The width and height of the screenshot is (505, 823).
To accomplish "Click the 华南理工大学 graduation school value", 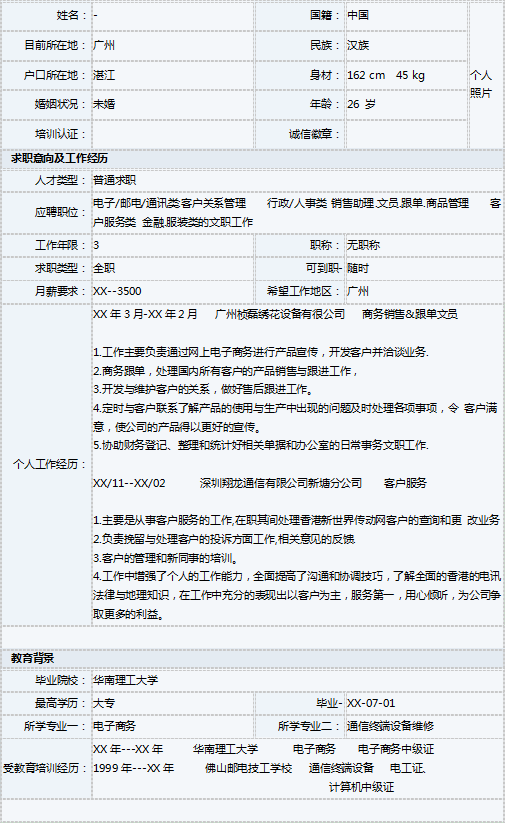I will coord(125,680).
